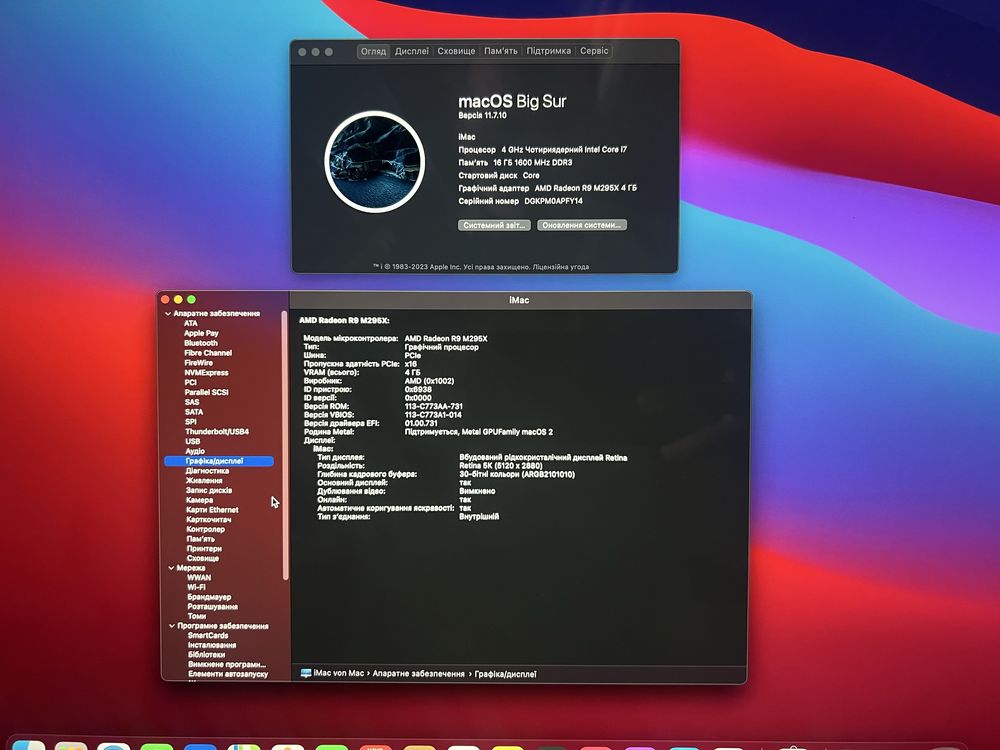The height and width of the screenshot is (750, 1000).
Task: Select Parallel SCSI in the sidebar
Action: 207,392
